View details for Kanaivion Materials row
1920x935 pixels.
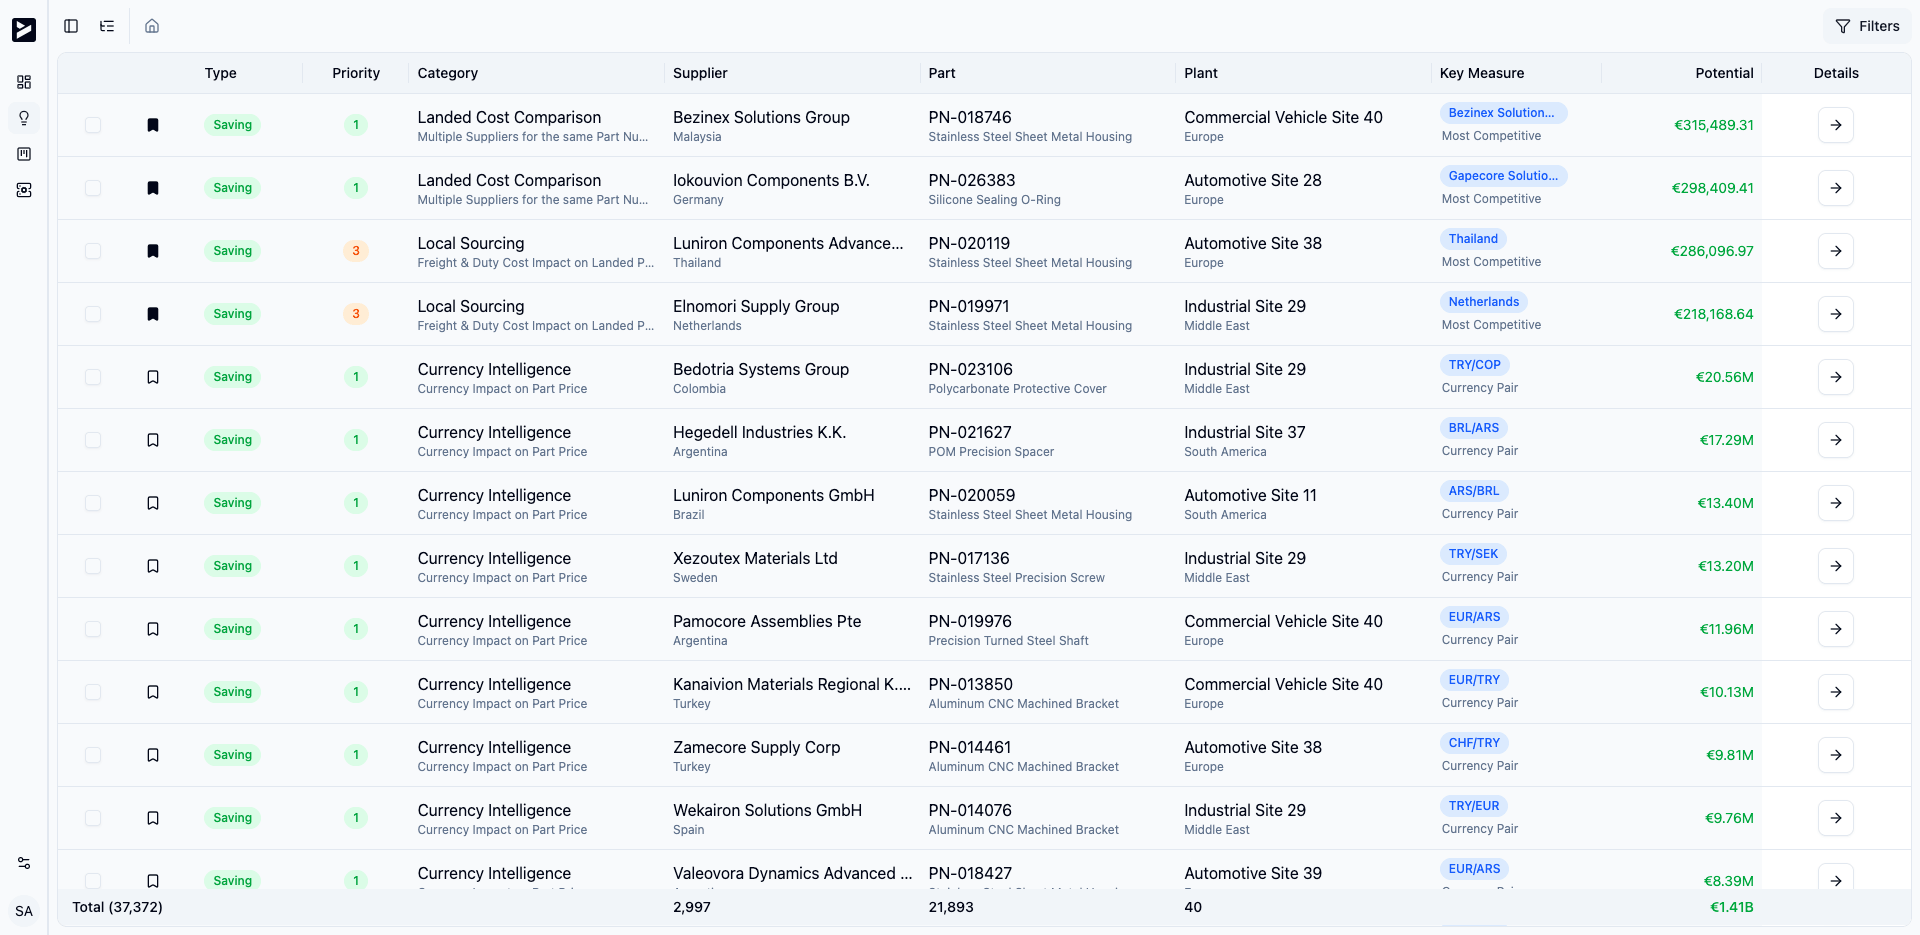point(1836,692)
